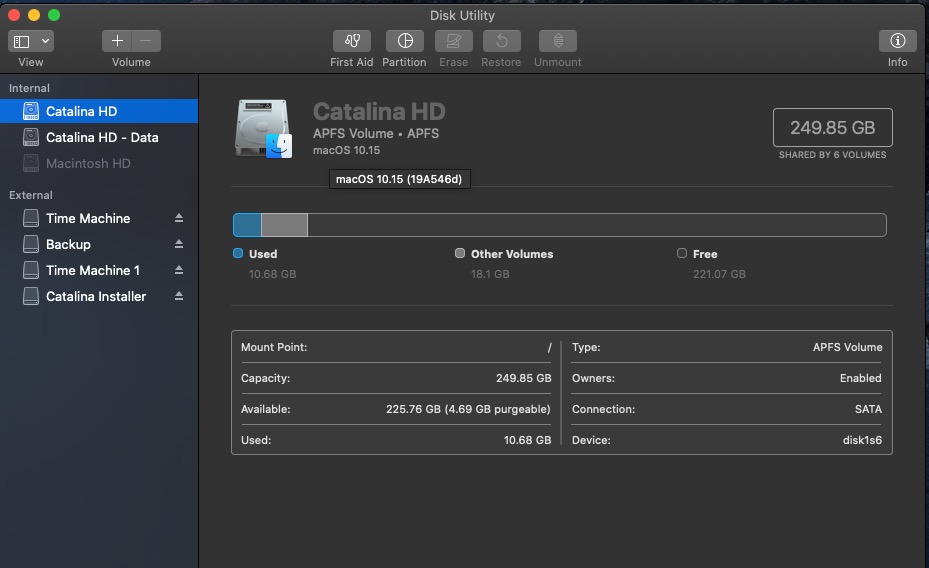Open the View sidebar layout button

pos(22,41)
